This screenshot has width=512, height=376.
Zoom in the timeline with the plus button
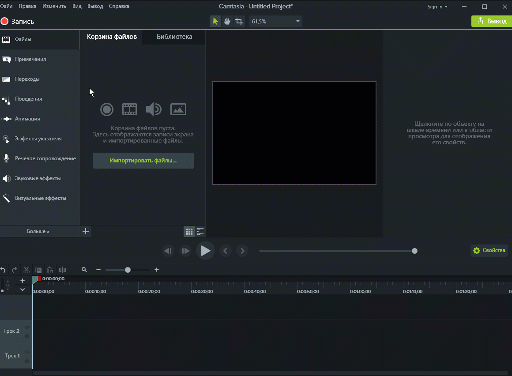(157, 270)
